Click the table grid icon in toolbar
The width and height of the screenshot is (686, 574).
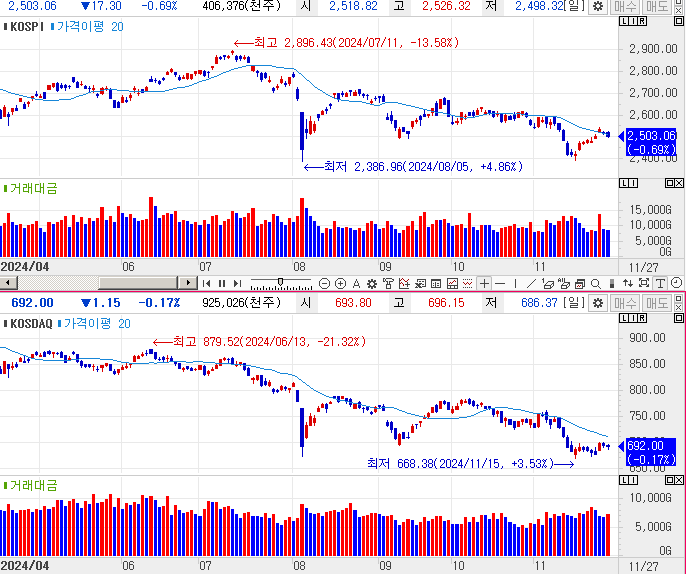tap(436, 284)
